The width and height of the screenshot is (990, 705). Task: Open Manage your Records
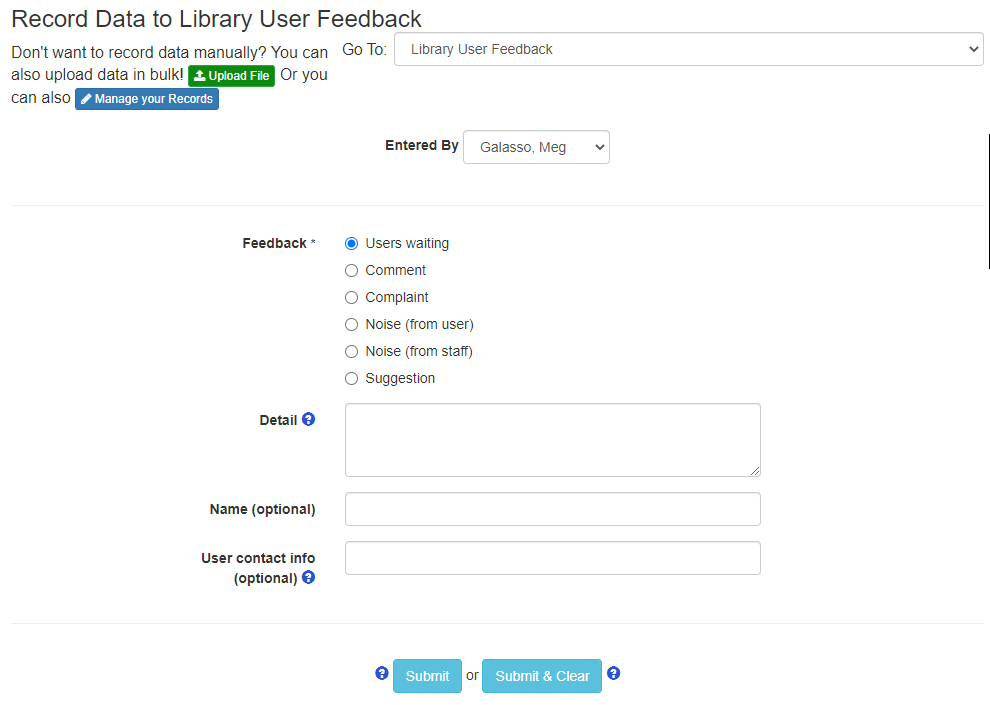(x=146, y=98)
